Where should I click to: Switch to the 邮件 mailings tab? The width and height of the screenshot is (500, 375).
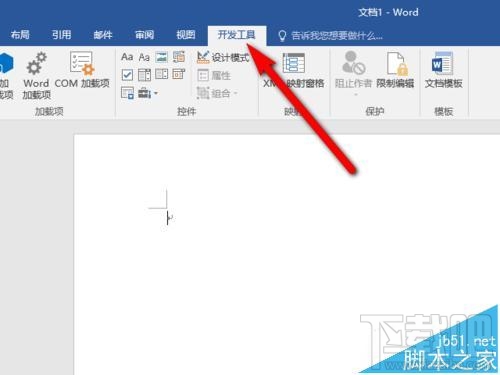pyautogui.click(x=103, y=35)
